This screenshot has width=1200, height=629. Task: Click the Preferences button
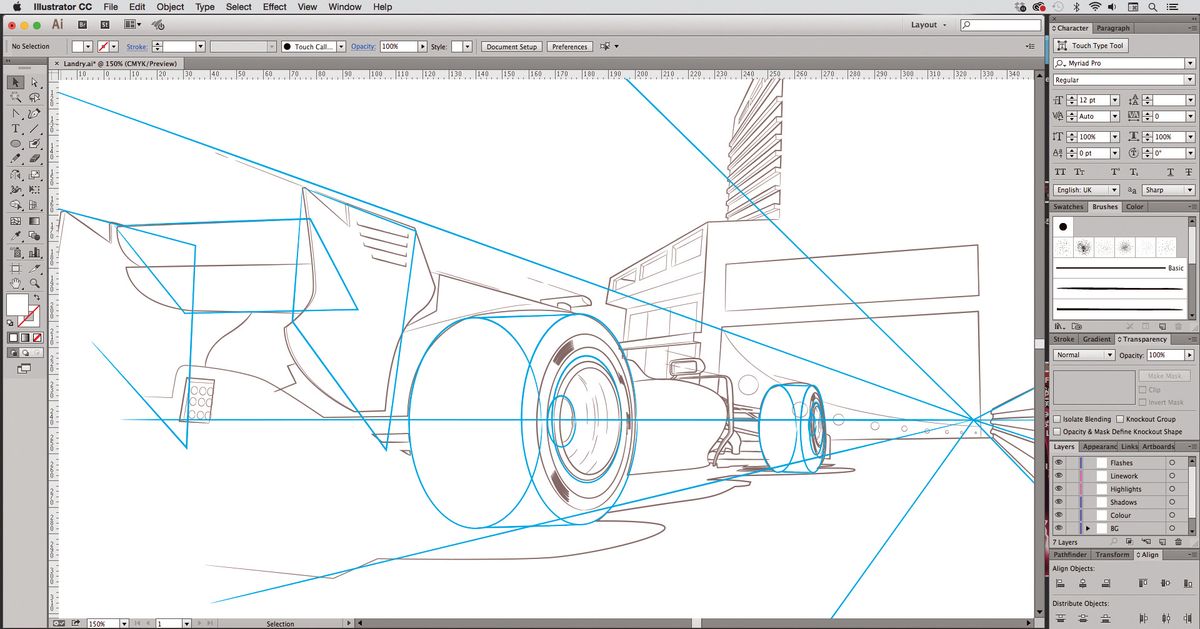[x=570, y=45]
